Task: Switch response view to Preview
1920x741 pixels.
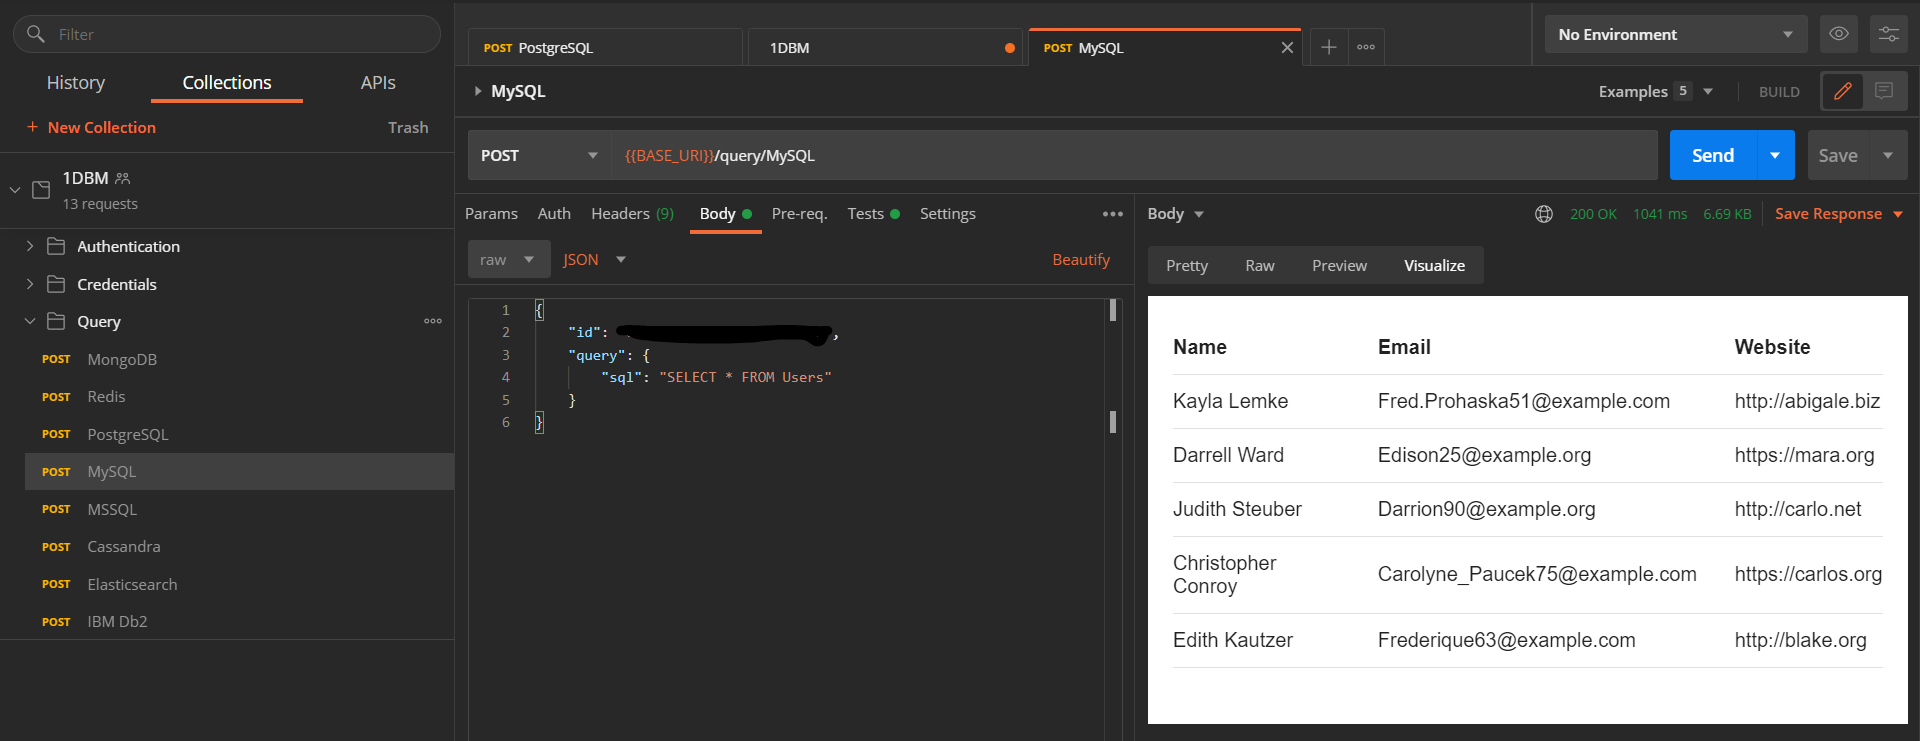Action: 1339,266
